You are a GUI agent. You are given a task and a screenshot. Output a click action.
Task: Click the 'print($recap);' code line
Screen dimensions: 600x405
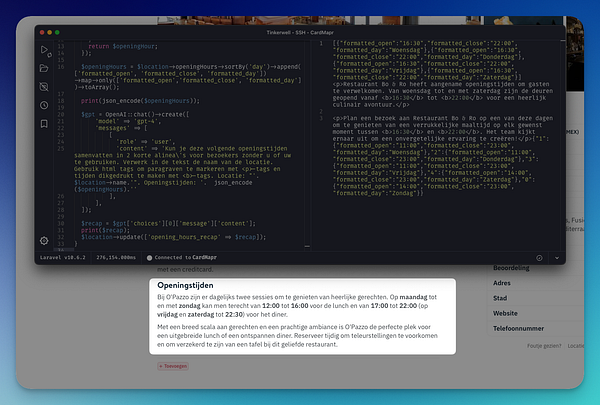[105, 230]
